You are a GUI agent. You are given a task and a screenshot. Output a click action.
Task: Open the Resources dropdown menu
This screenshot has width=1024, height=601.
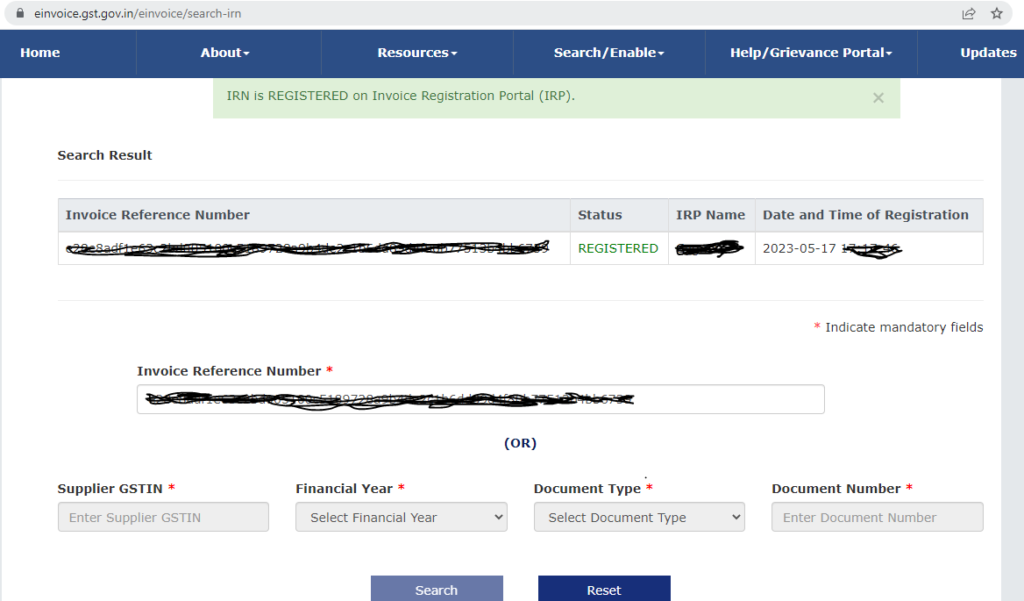417,53
